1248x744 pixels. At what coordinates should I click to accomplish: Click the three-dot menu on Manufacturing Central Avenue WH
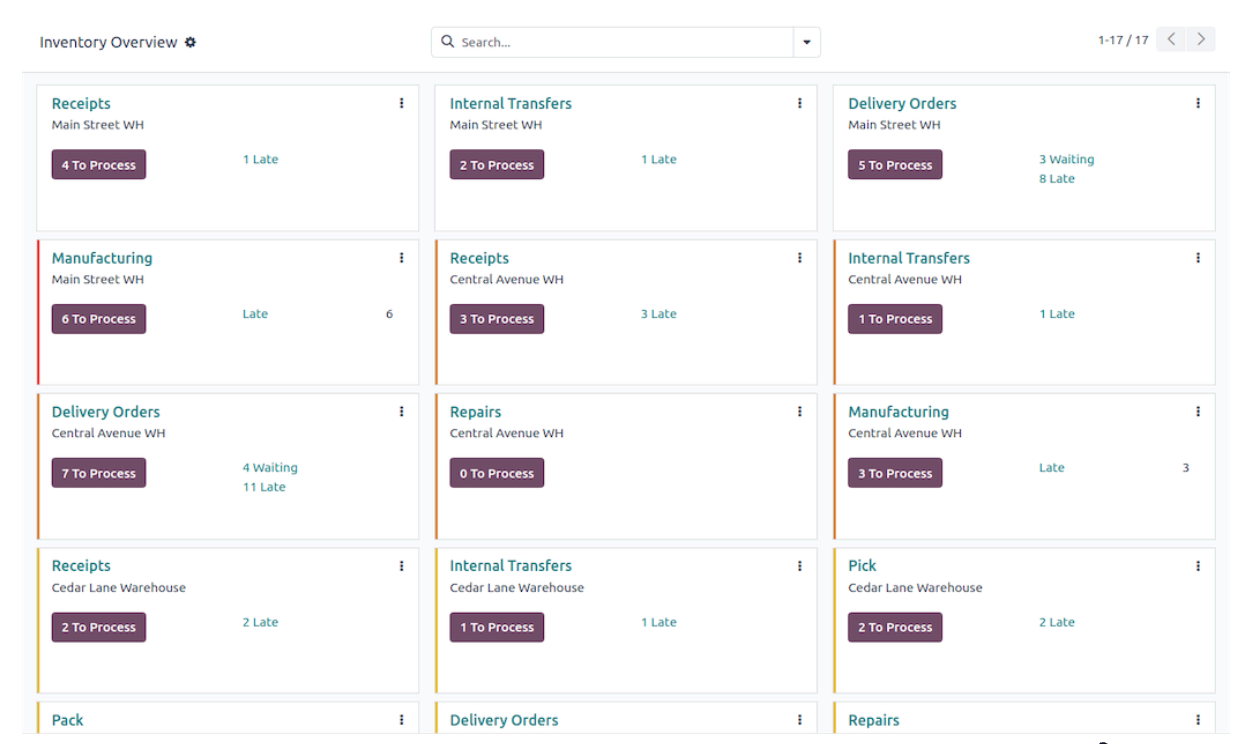(x=1197, y=411)
